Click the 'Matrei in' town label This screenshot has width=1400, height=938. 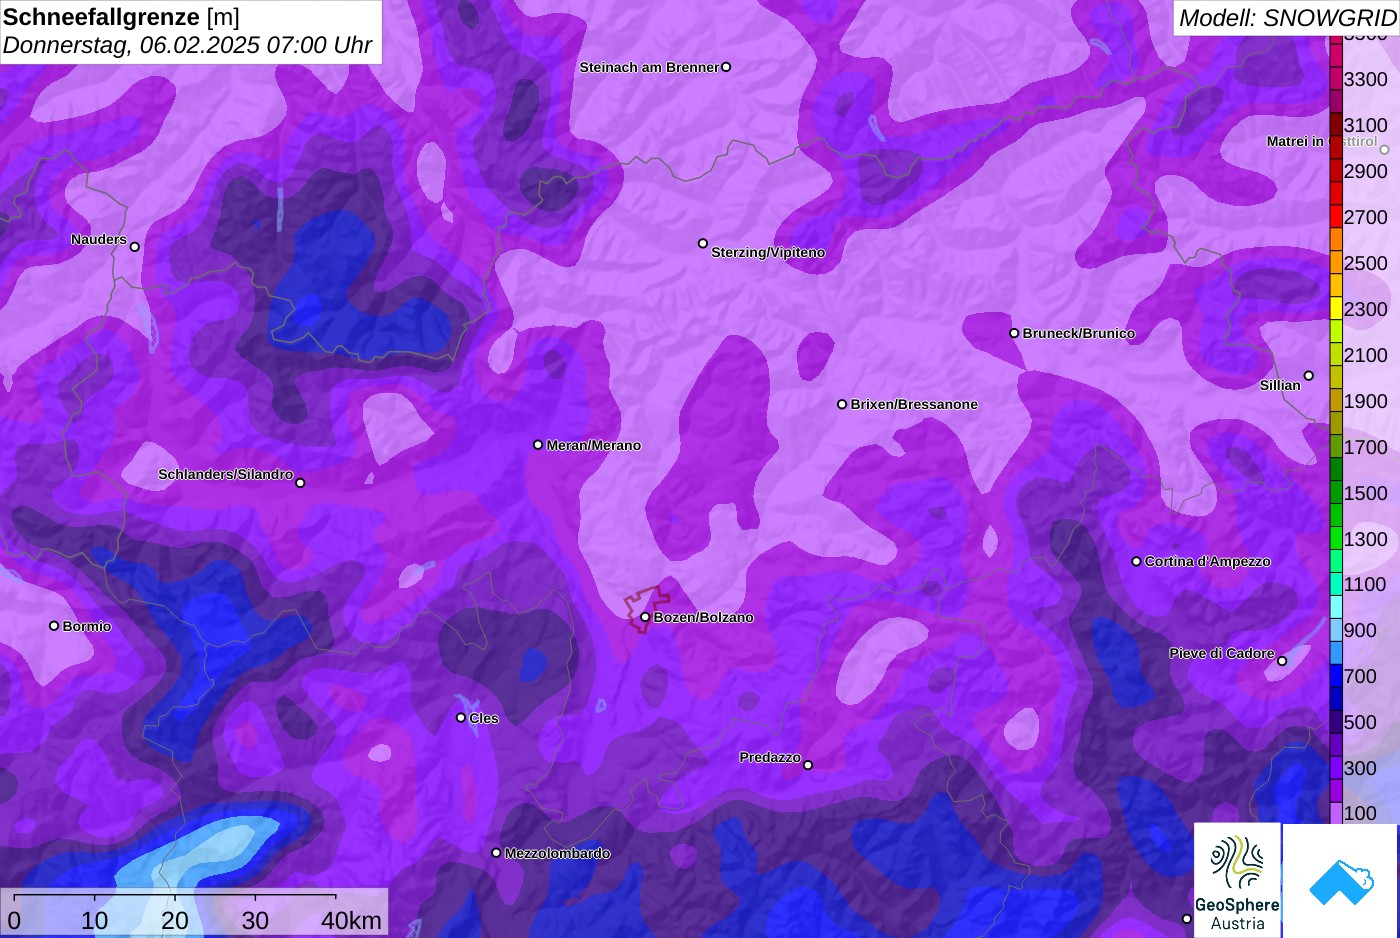point(1295,141)
